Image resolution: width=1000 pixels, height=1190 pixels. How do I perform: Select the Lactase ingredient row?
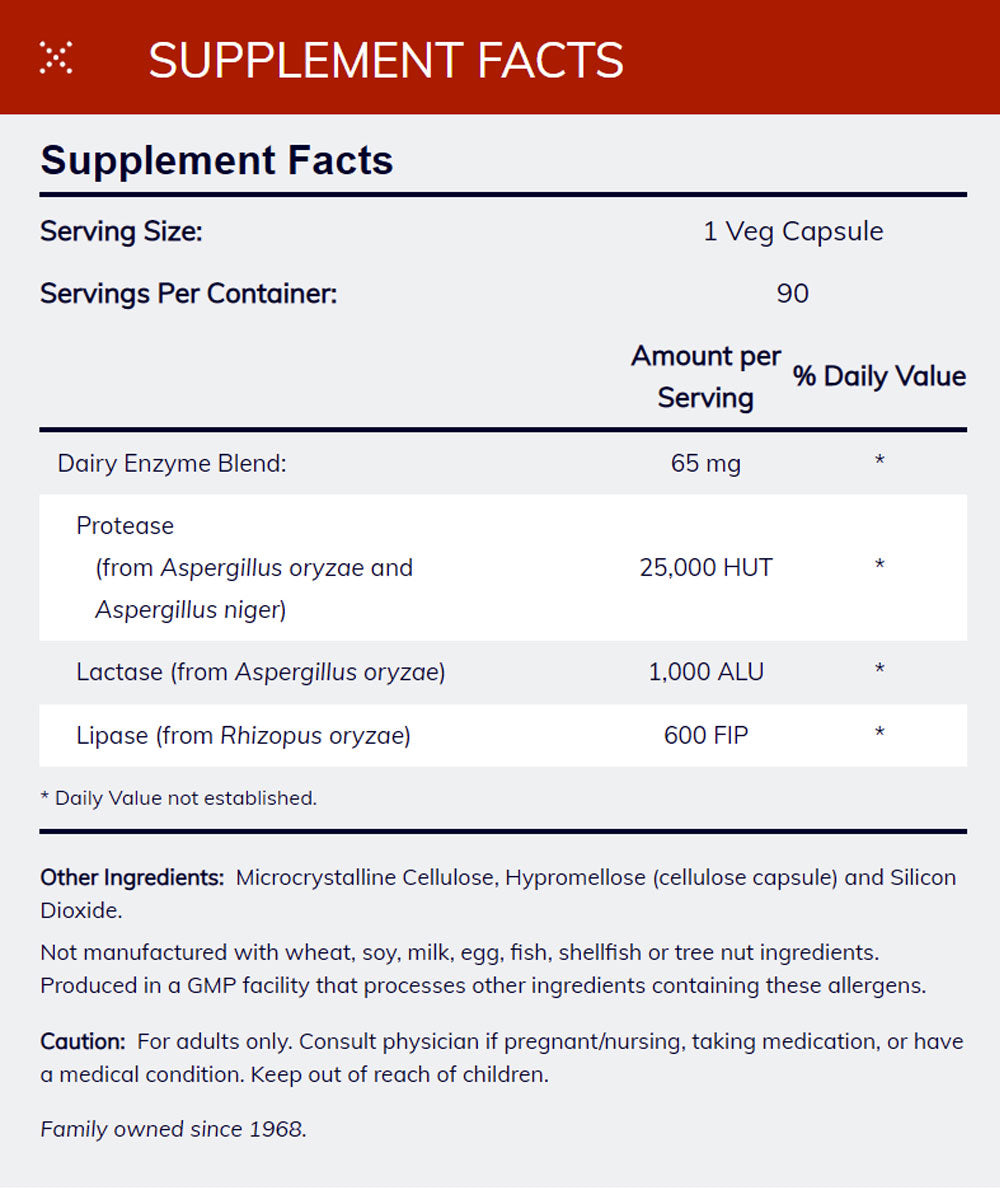[260, 672]
